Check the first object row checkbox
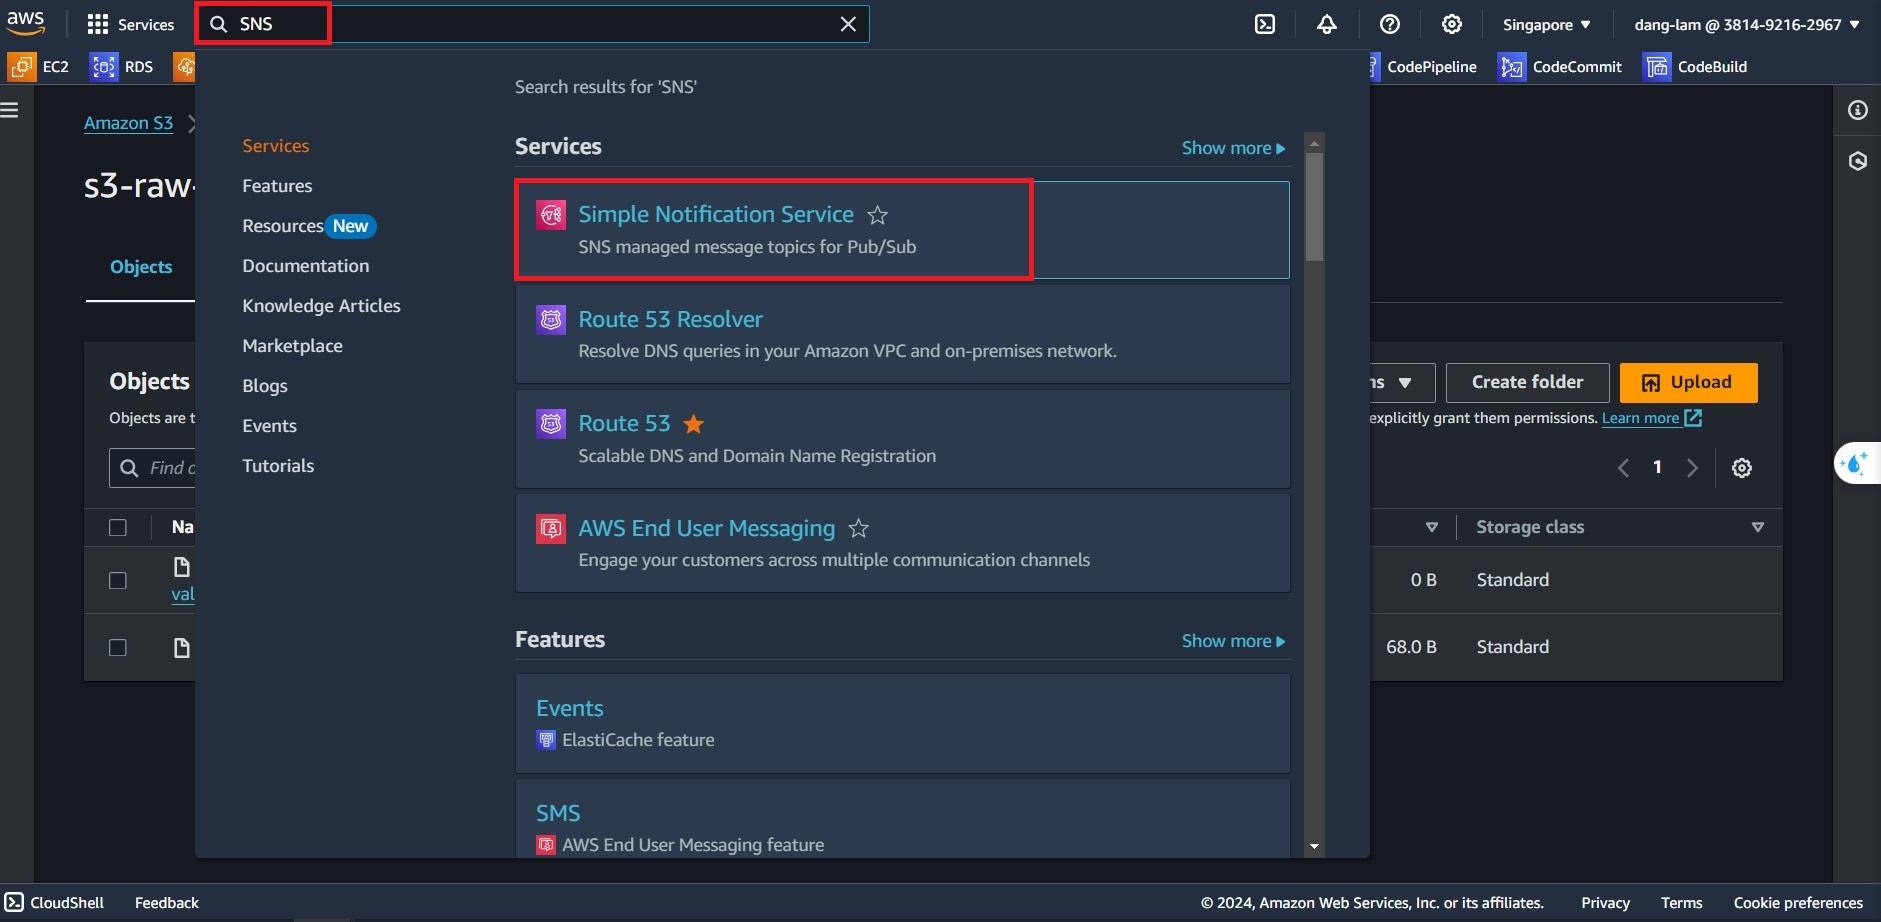Image resolution: width=1881 pixels, height=922 pixels. (x=118, y=580)
